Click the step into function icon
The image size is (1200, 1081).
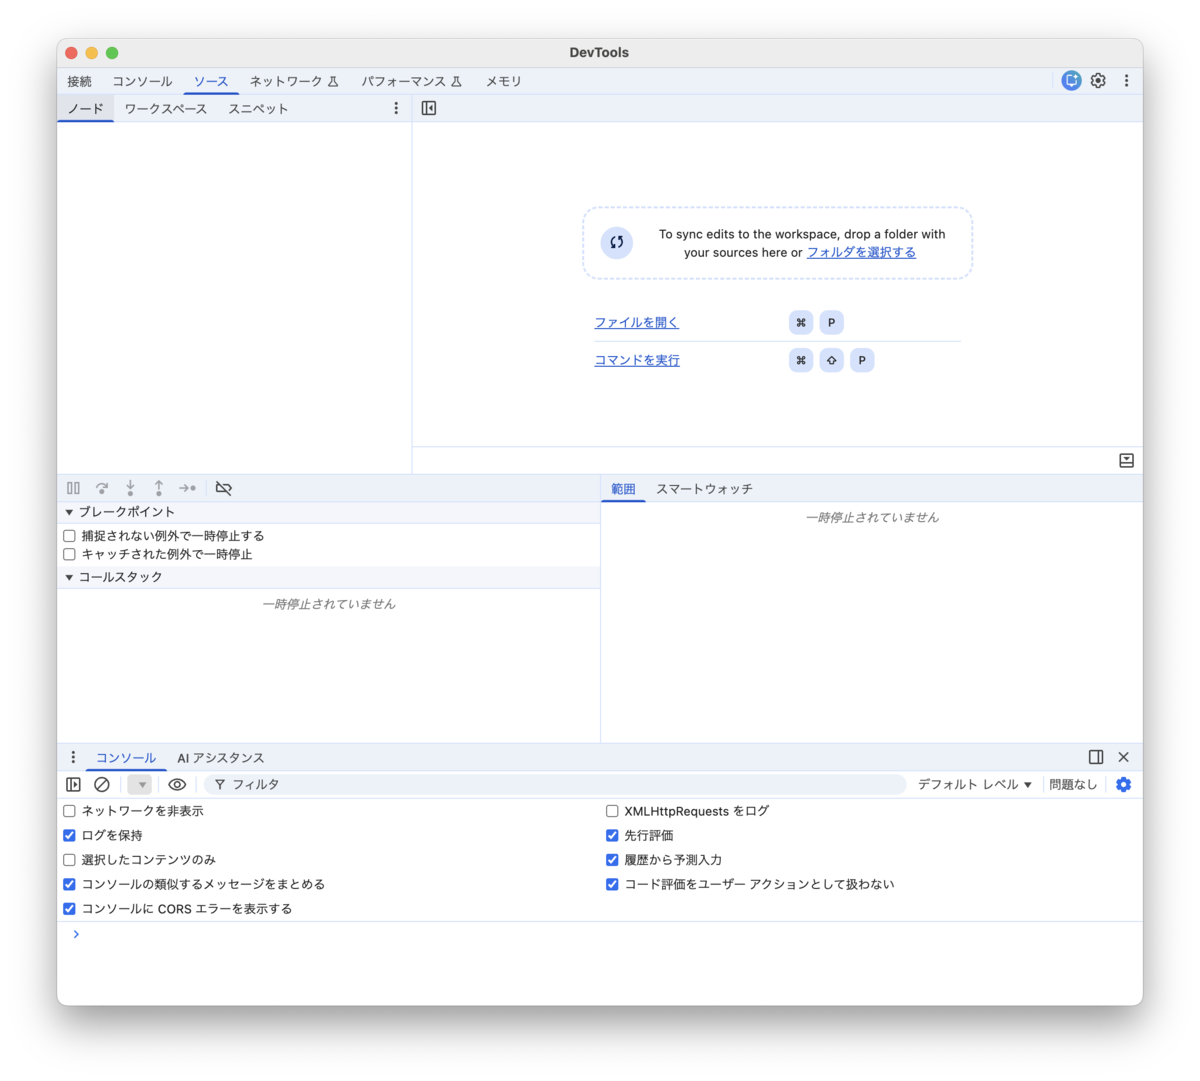(130, 488)
